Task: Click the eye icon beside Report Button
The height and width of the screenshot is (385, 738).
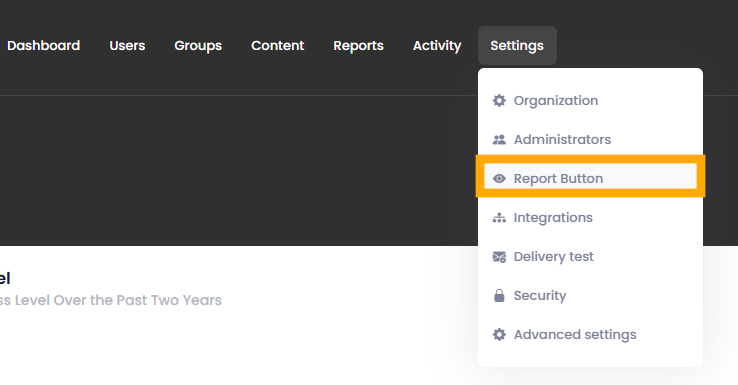Action: (x=499, y=179)
